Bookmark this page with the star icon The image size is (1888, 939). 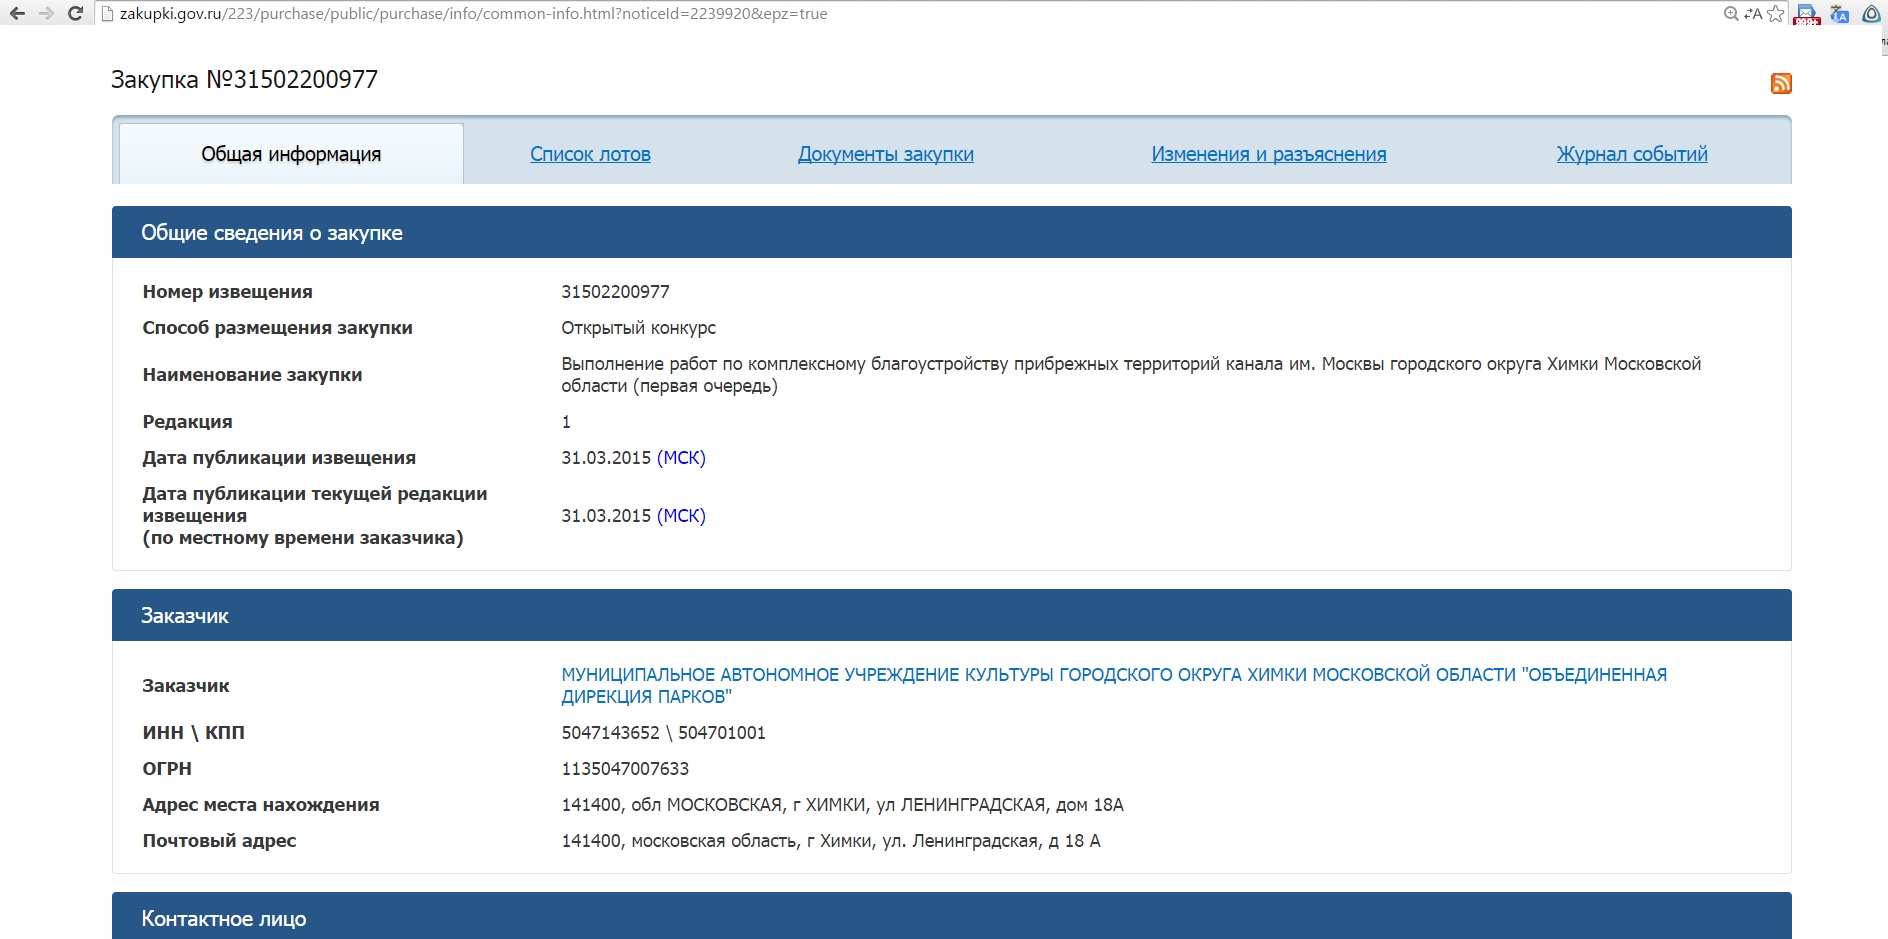click(1775, 14)
